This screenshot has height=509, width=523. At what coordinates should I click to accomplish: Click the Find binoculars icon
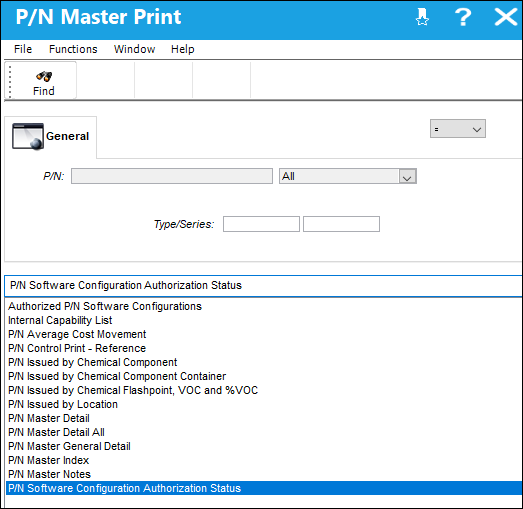coord(44,76)
